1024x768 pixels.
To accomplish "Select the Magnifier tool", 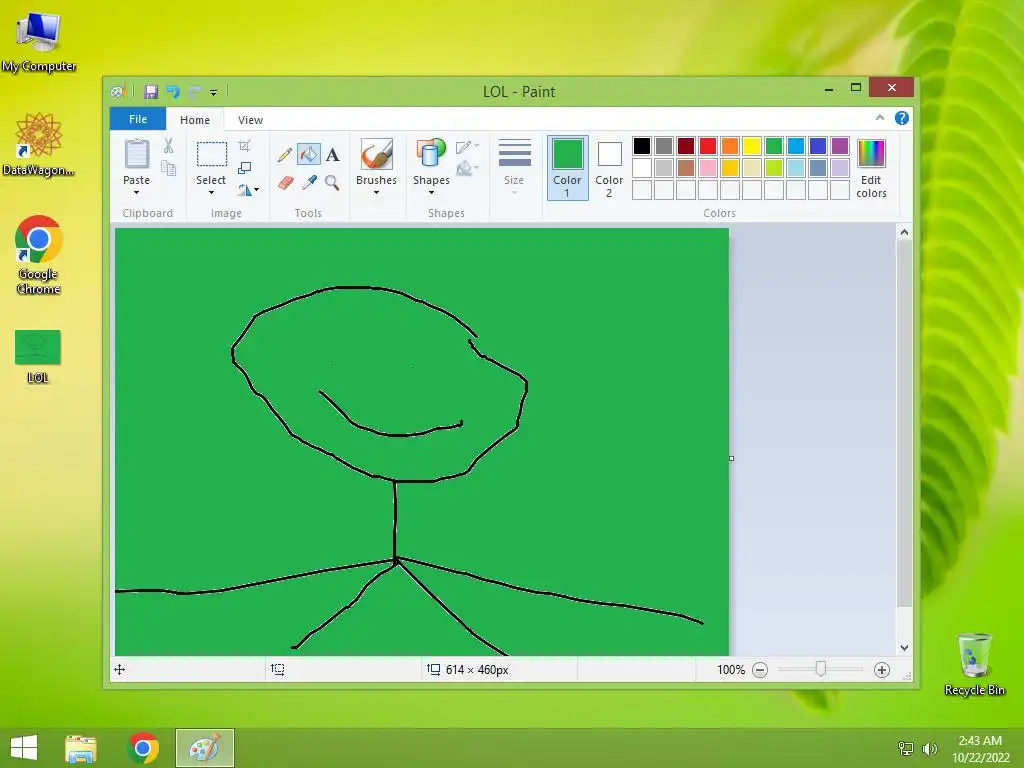I will tap(332, 182).
